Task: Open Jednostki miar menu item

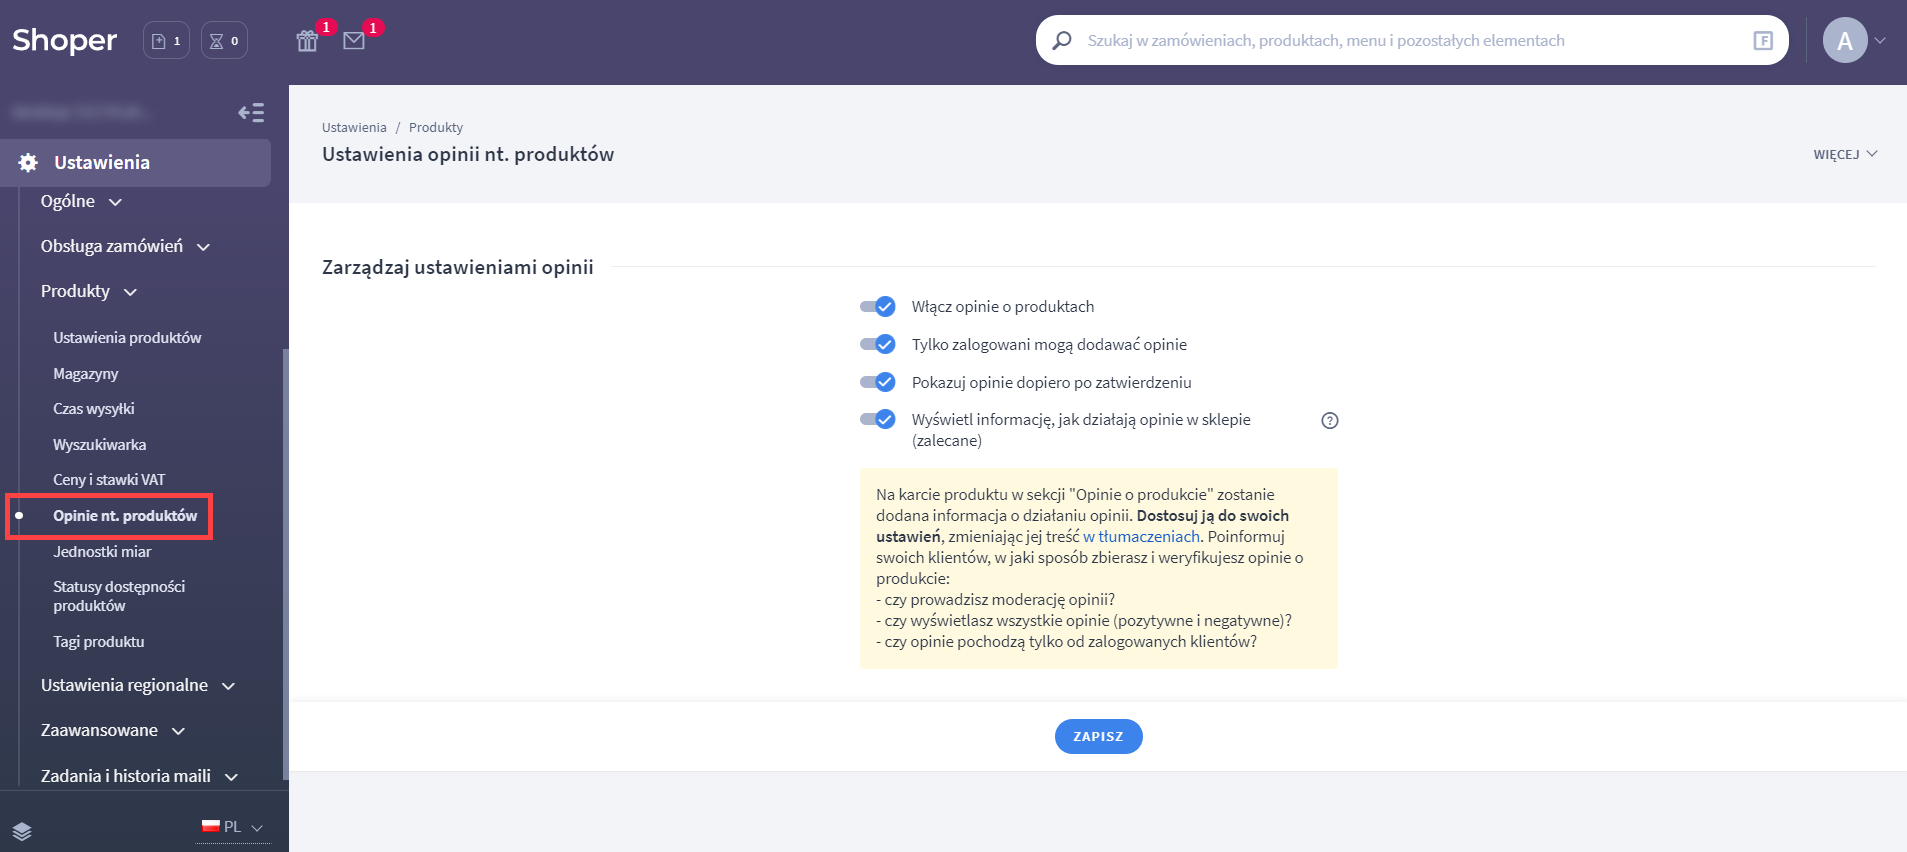Action: tap(102, 552)
